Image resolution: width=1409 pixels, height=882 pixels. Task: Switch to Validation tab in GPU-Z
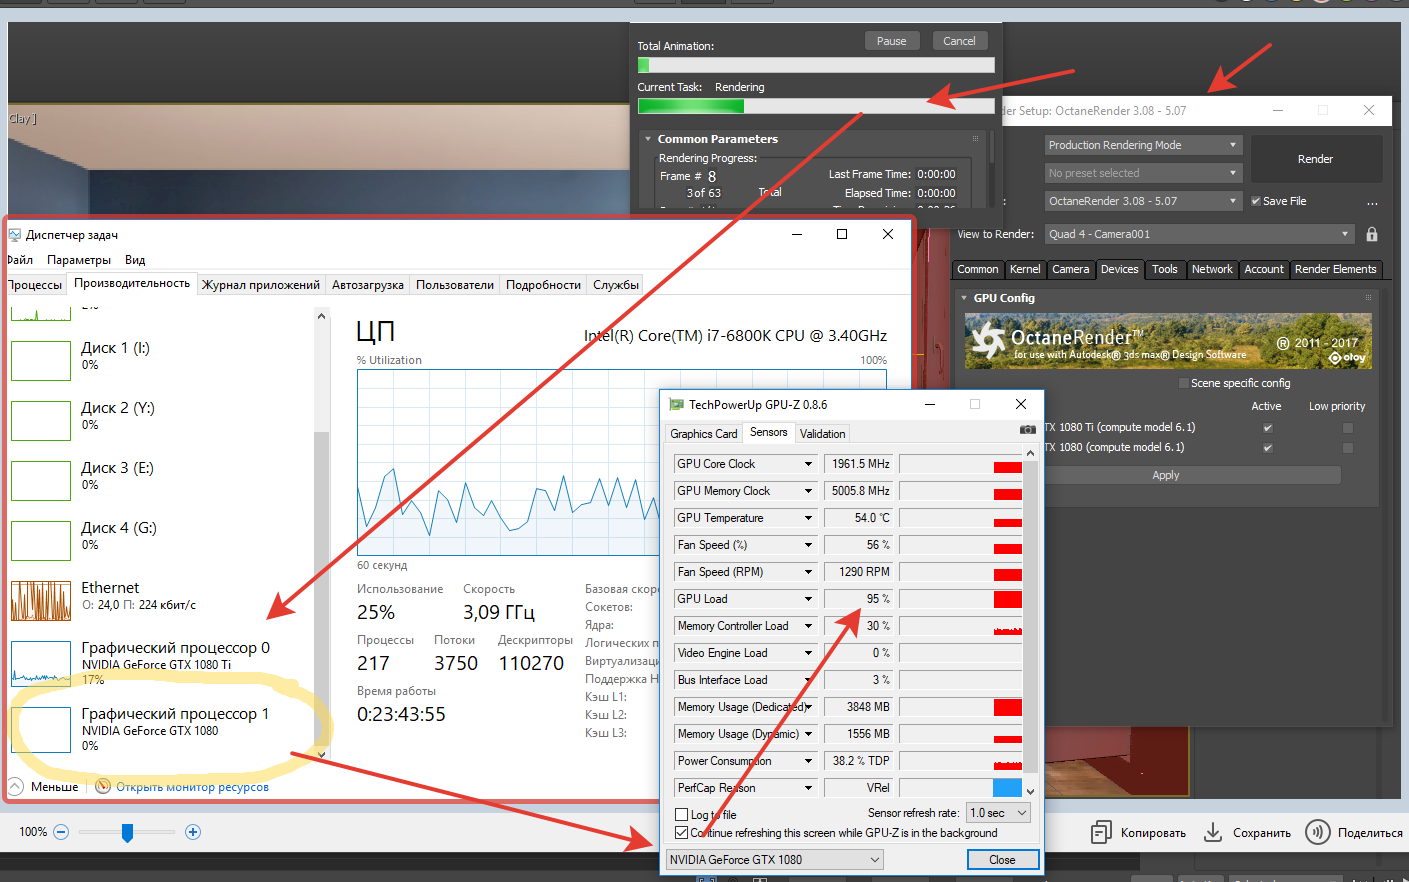pos(823,434)
